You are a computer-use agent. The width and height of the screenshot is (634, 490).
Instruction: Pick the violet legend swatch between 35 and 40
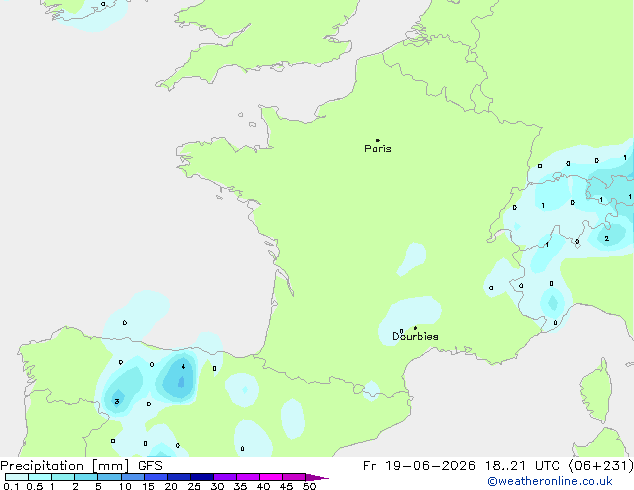248,477
